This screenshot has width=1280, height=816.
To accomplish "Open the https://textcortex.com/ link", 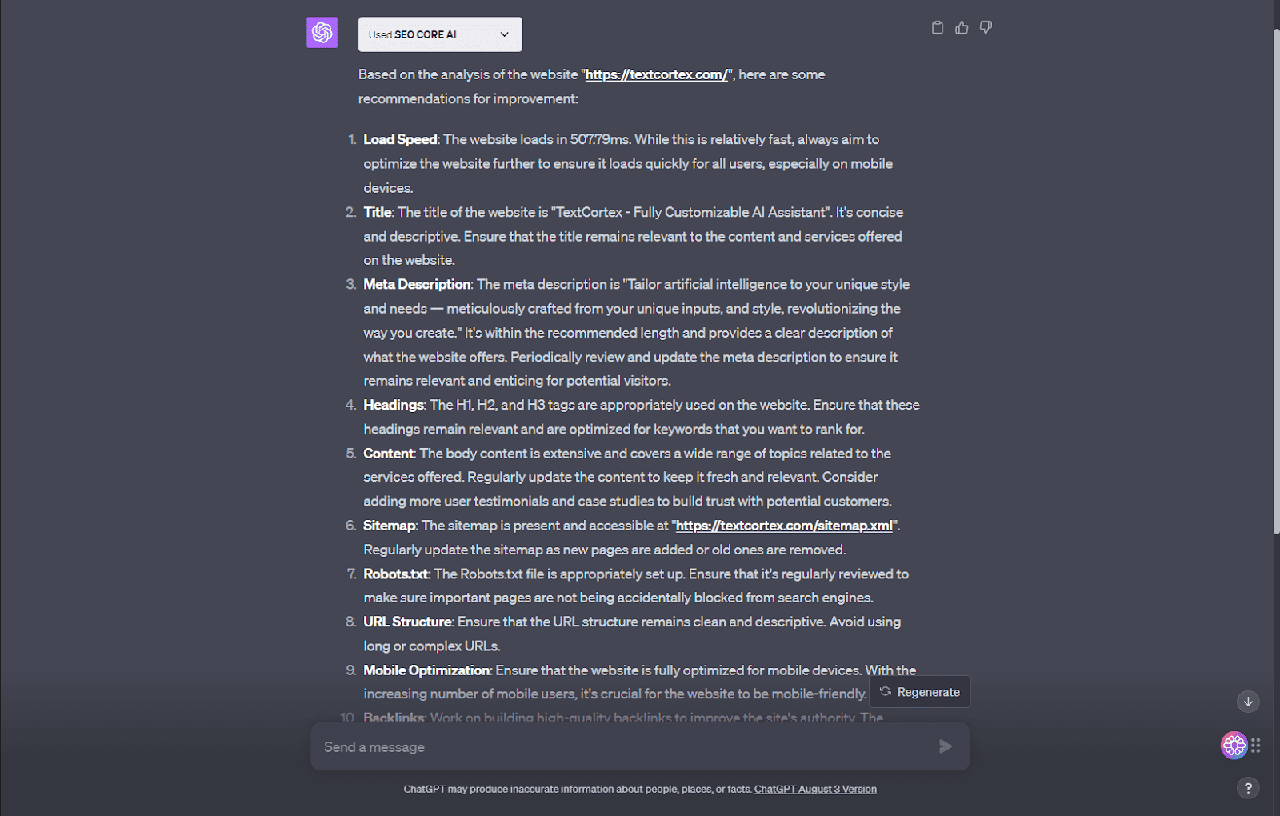I will 656,75.
